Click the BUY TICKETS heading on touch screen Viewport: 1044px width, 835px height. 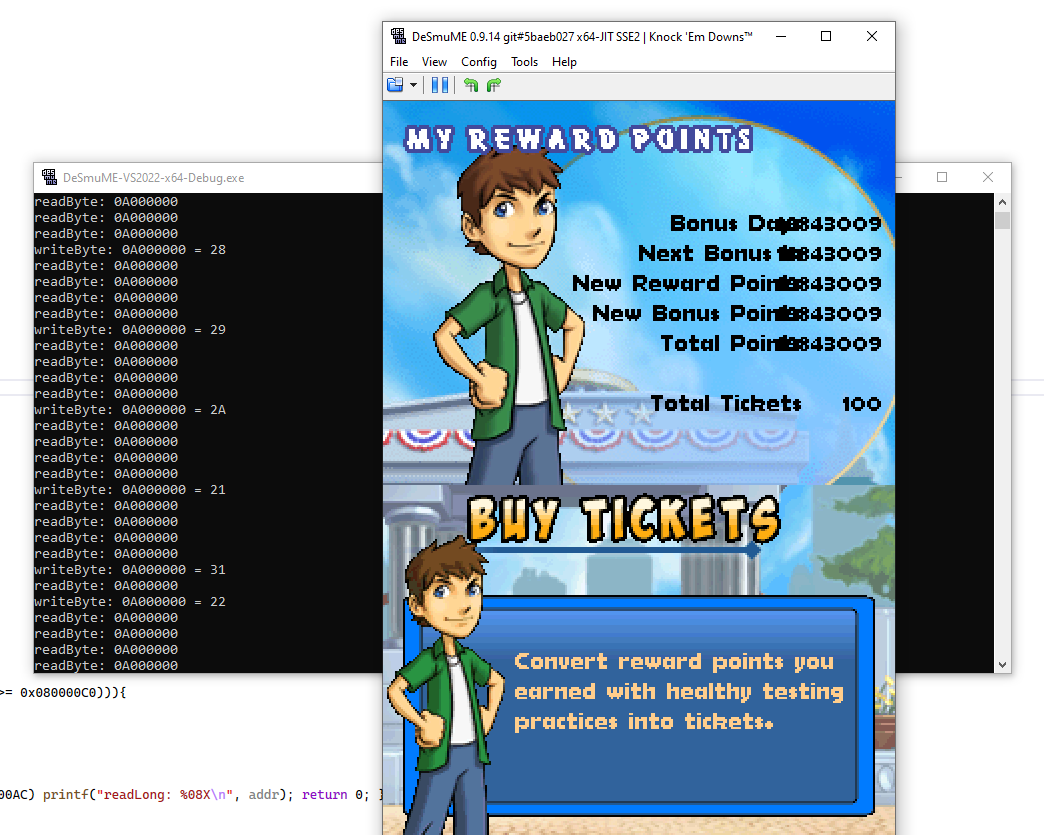(623, 519)
